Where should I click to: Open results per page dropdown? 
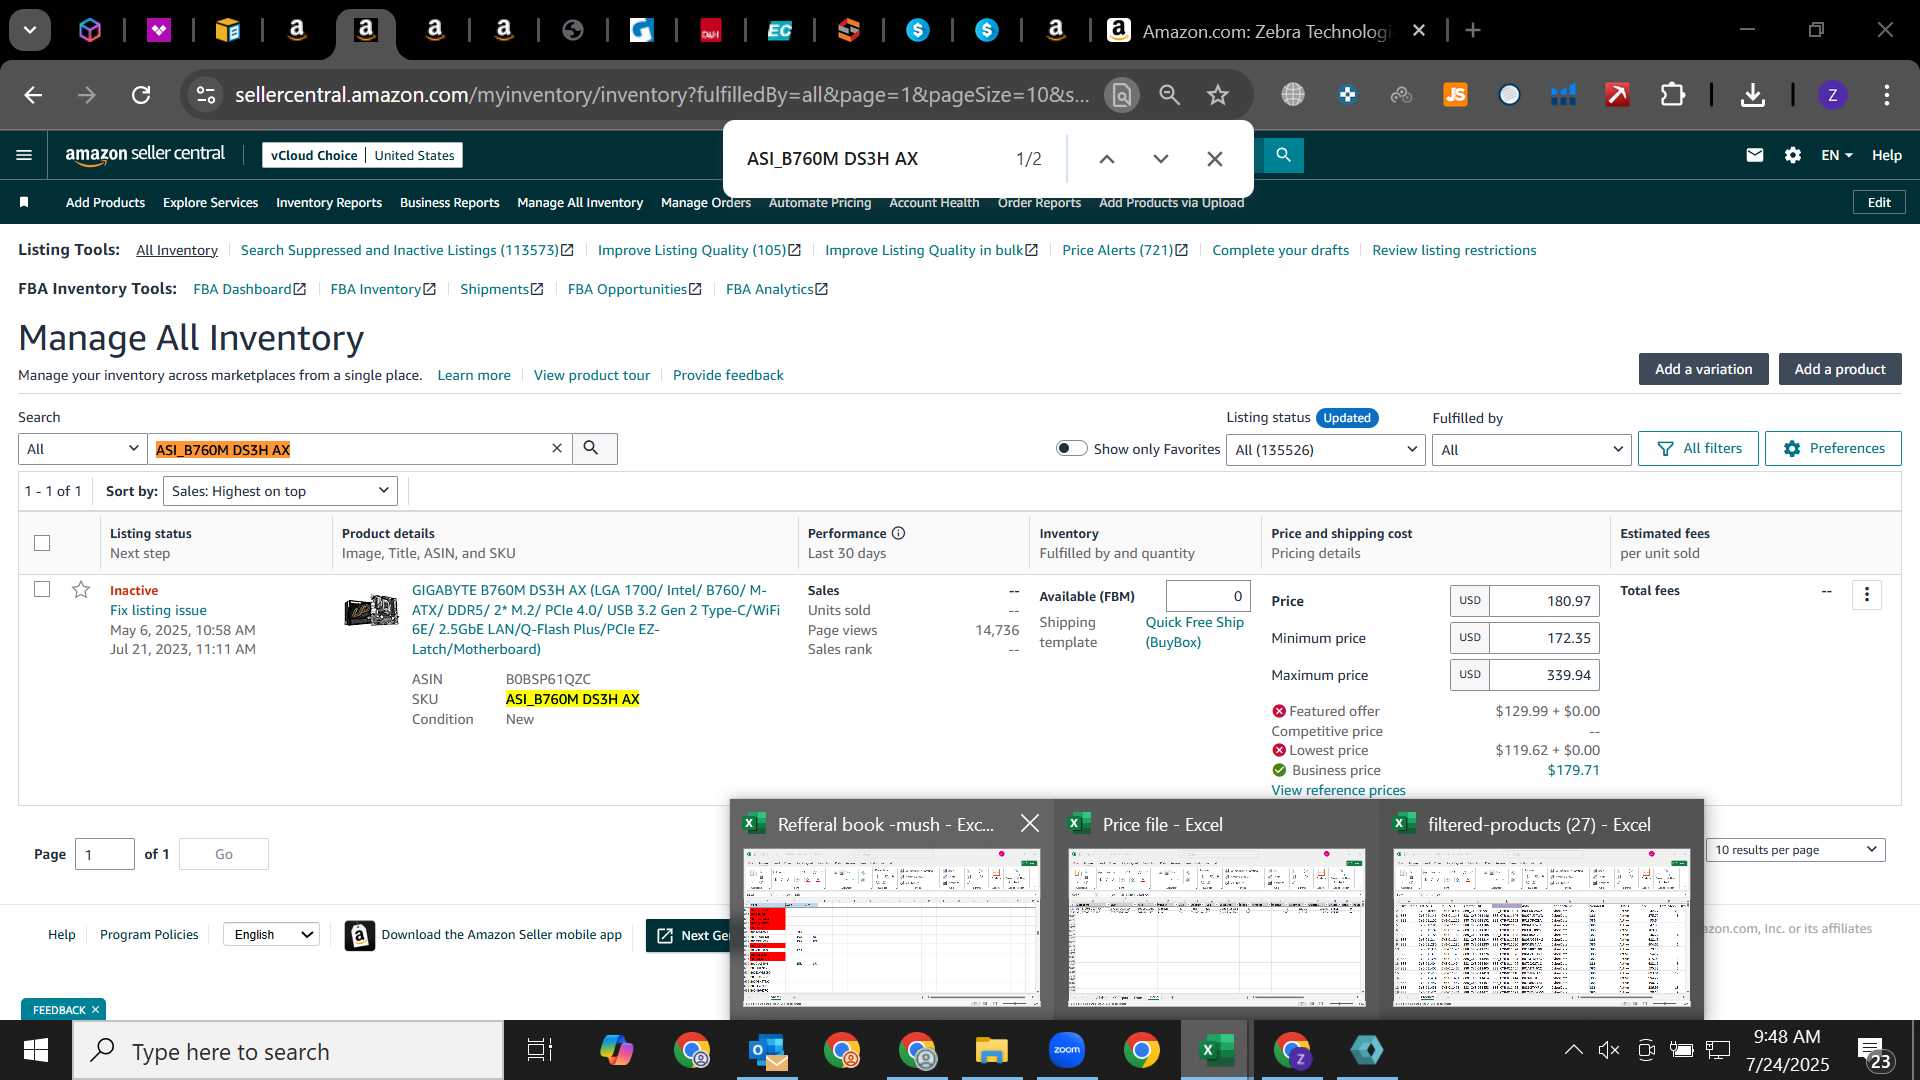[x=1795, y=850]
